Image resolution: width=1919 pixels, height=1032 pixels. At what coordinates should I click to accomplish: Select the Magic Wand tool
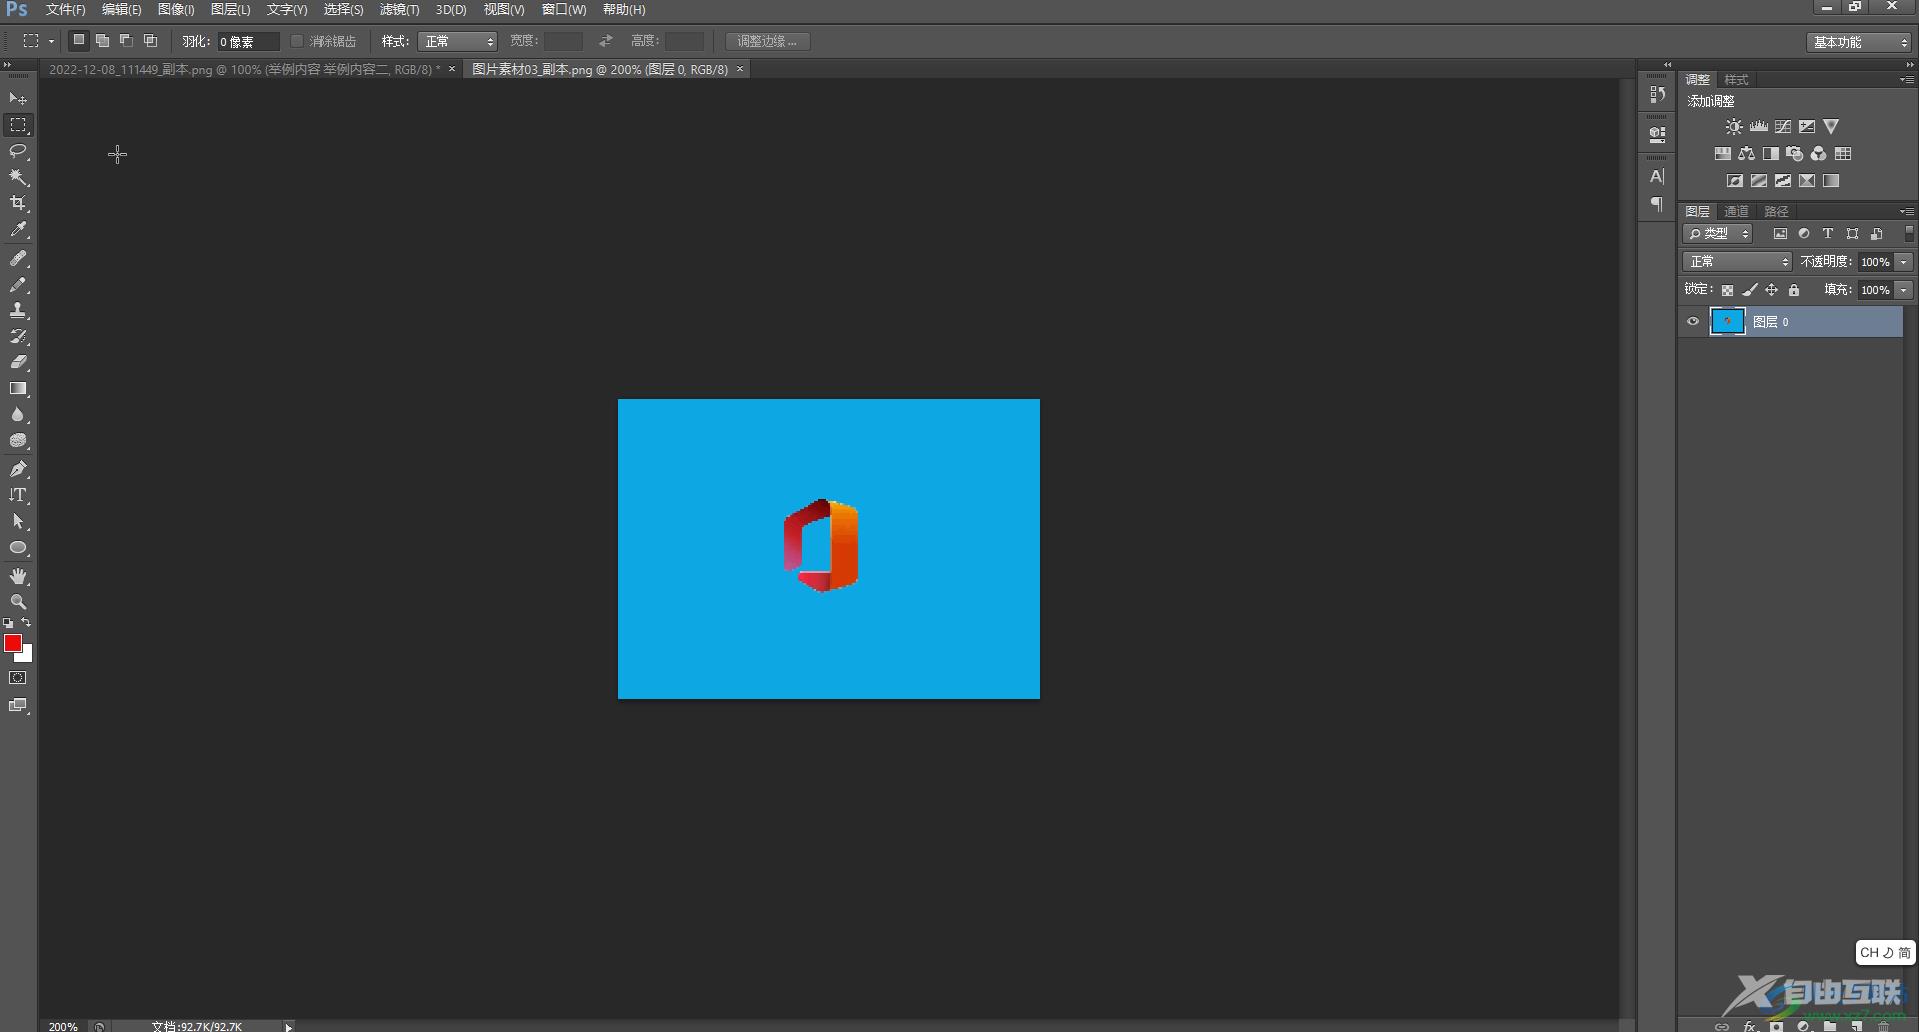click(18, 177)
